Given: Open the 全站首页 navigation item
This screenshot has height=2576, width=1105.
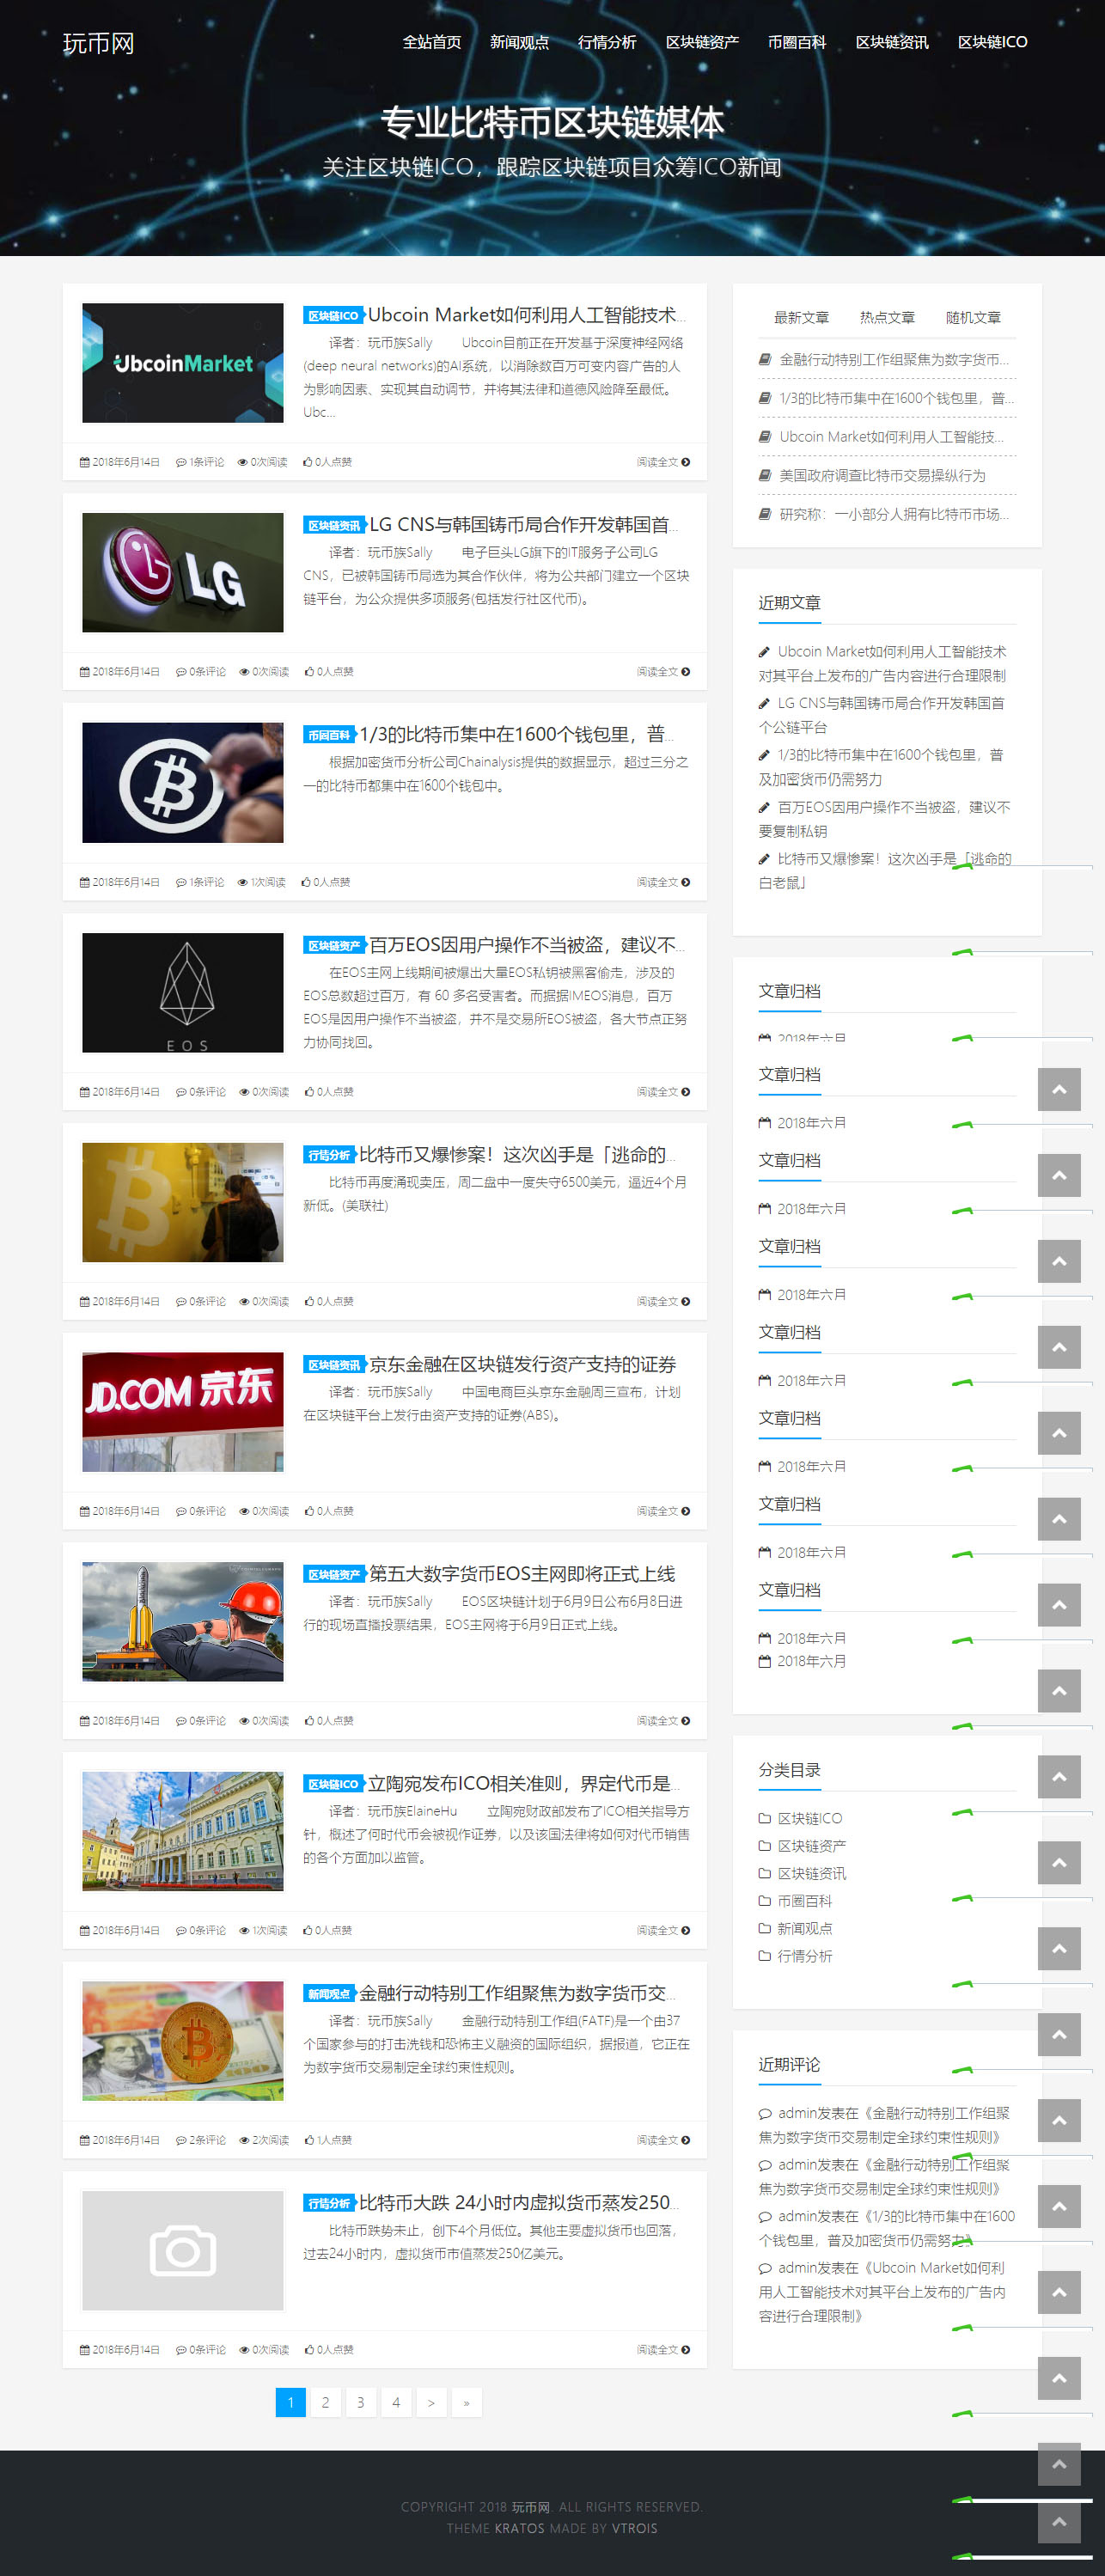Looking at the screenshot, I should [432, 42].
